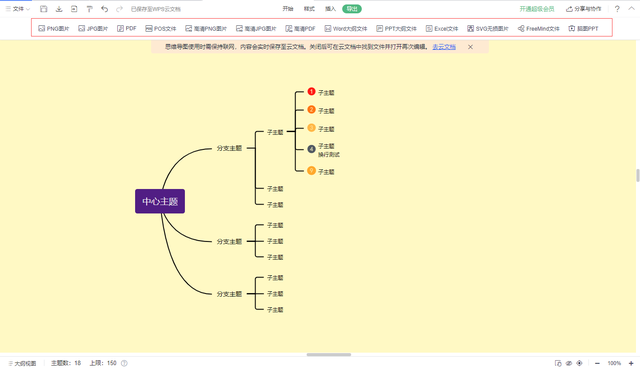Image resolution: width=640 pixels, height=370 pixels.
Task: Export as 高清PNG图片
Action: click(206, 29)
